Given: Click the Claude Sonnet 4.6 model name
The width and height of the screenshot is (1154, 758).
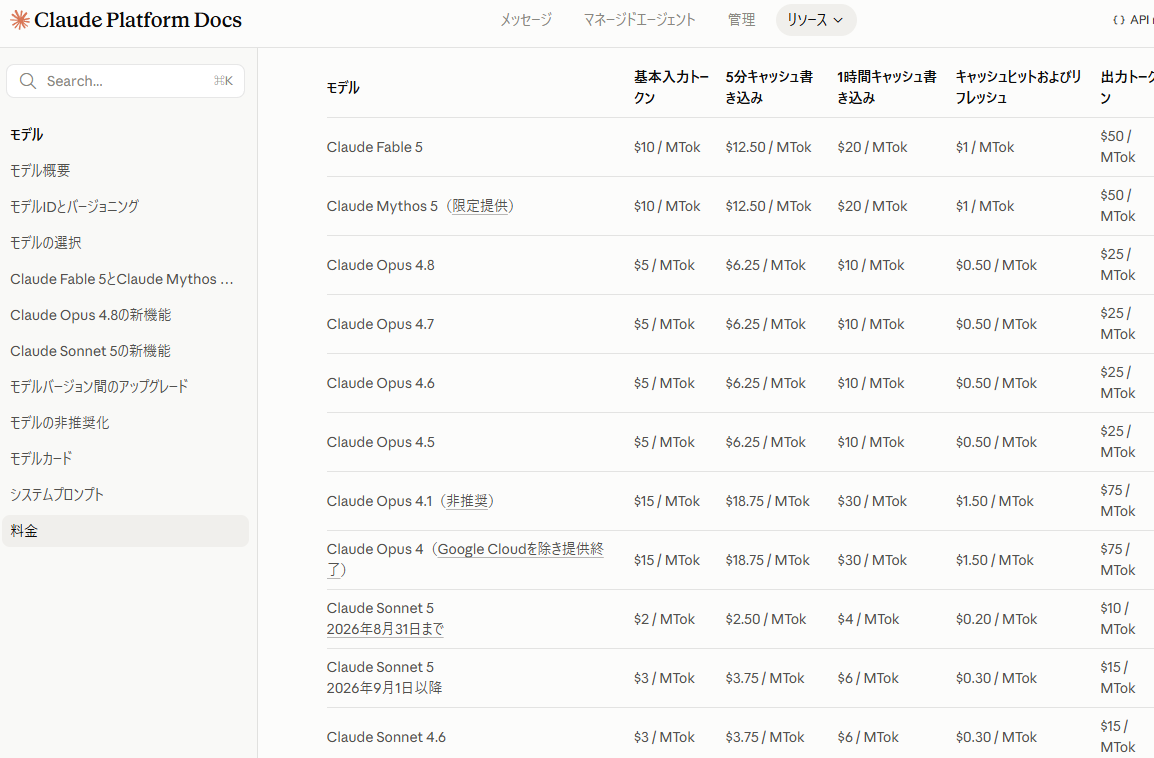Looking at the screenshot, I should (x=386, y=737).
